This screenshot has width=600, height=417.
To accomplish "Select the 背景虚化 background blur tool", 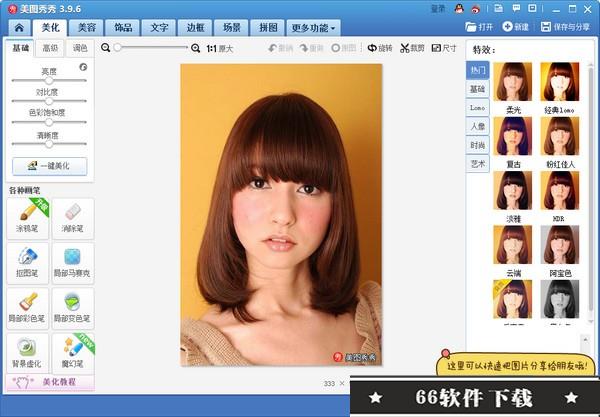I will pyautogui.click(x=28, y=353).
